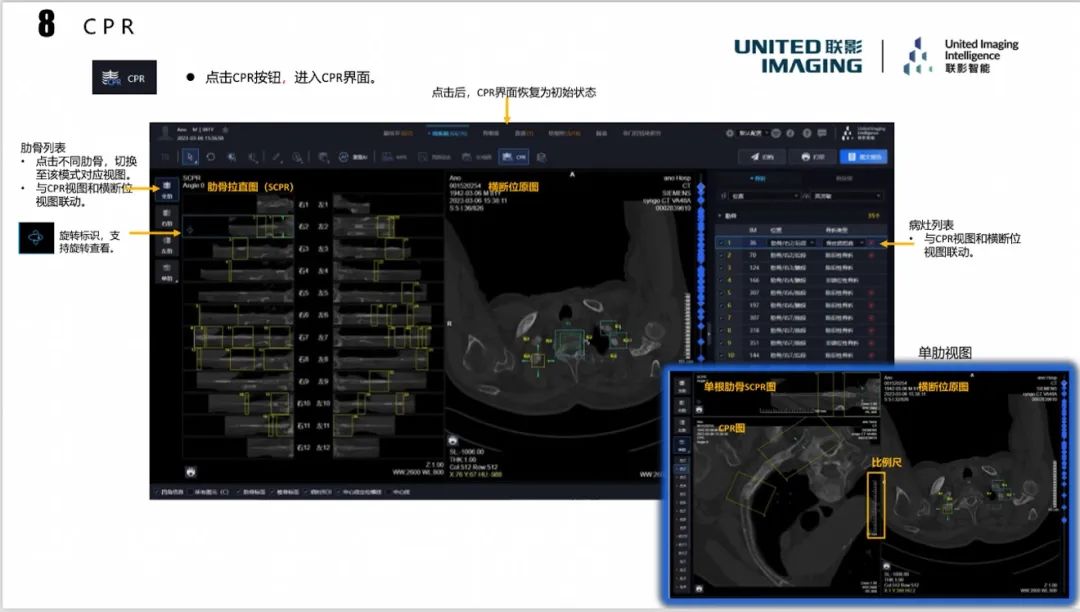
Task: Select the 左肋 left-ribs mode in the sidebar
Action: [167, 246]
